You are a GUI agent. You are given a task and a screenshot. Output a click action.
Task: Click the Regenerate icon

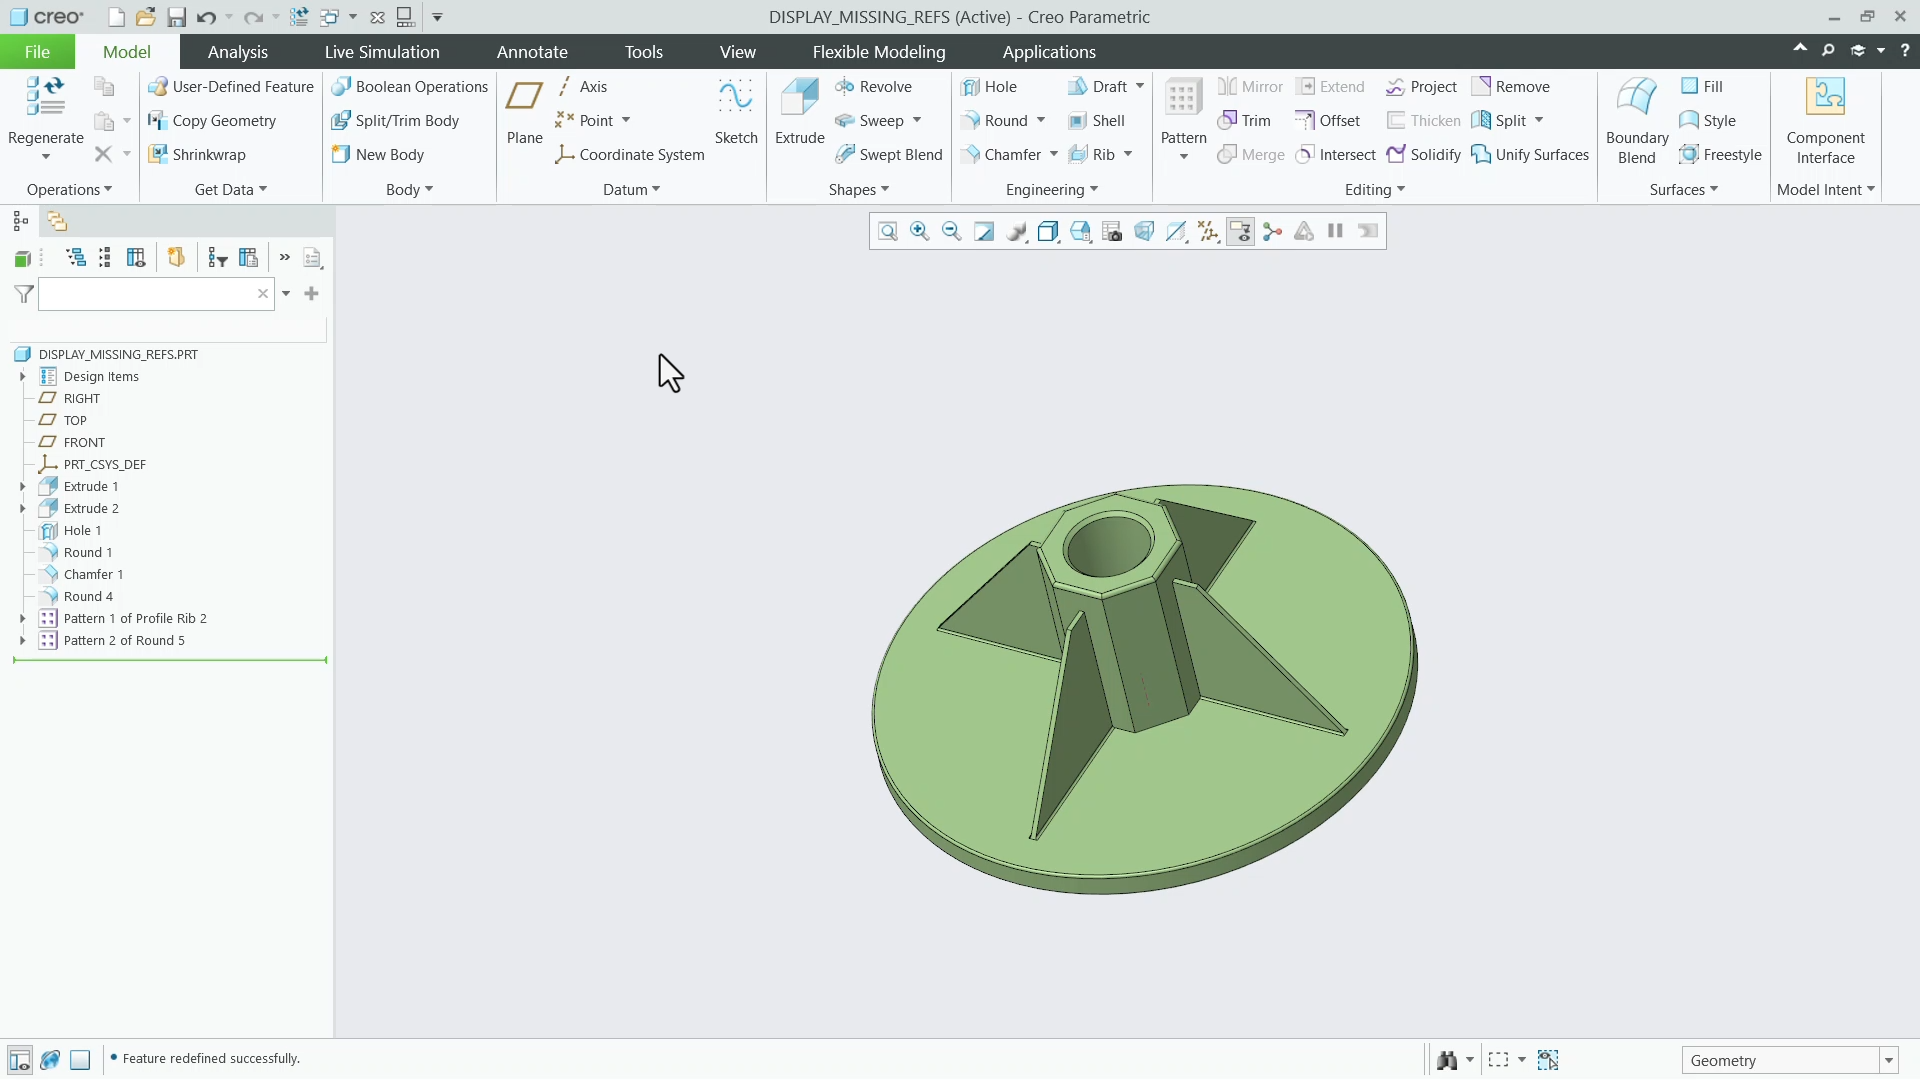45,111
